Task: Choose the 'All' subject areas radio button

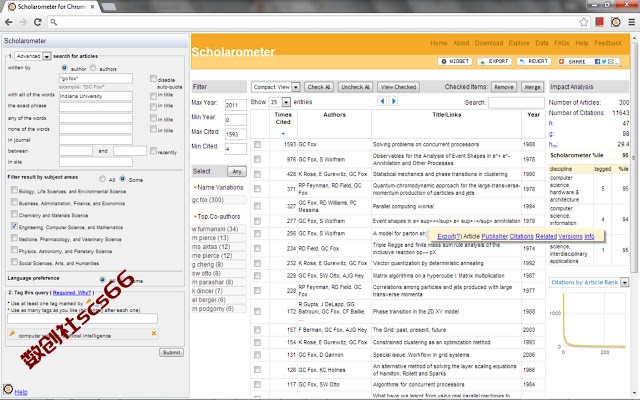Action: tap(102, 179)
